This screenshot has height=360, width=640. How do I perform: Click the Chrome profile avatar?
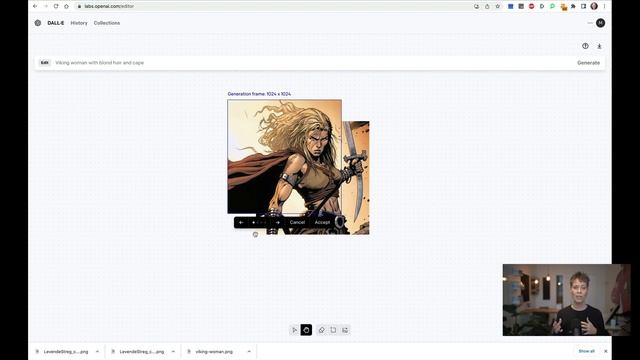click(x=594, y=6)
